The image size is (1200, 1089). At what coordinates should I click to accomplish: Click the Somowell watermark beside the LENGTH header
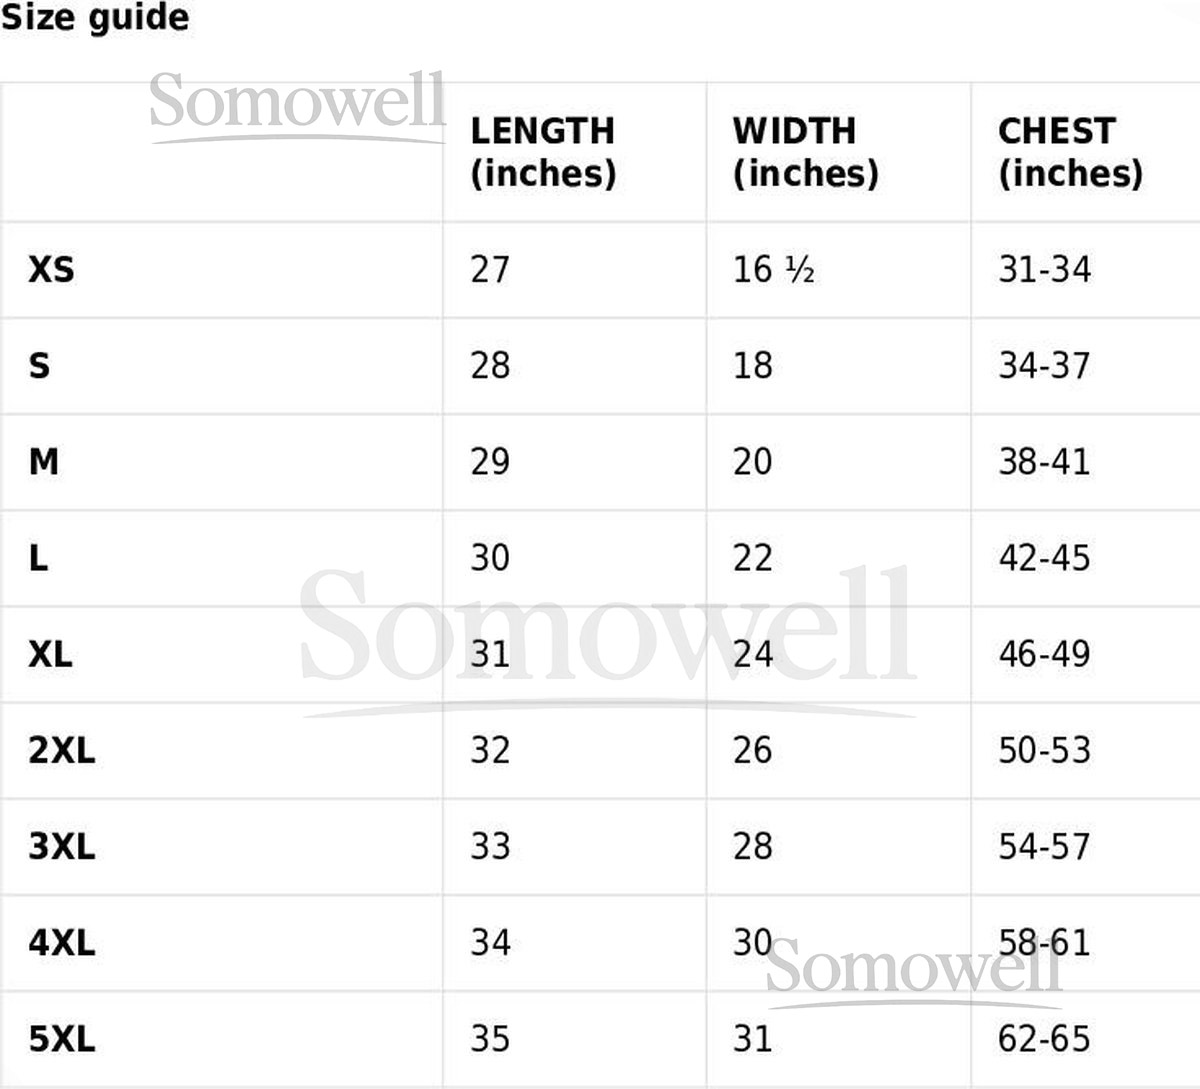[x=297, y=103]
